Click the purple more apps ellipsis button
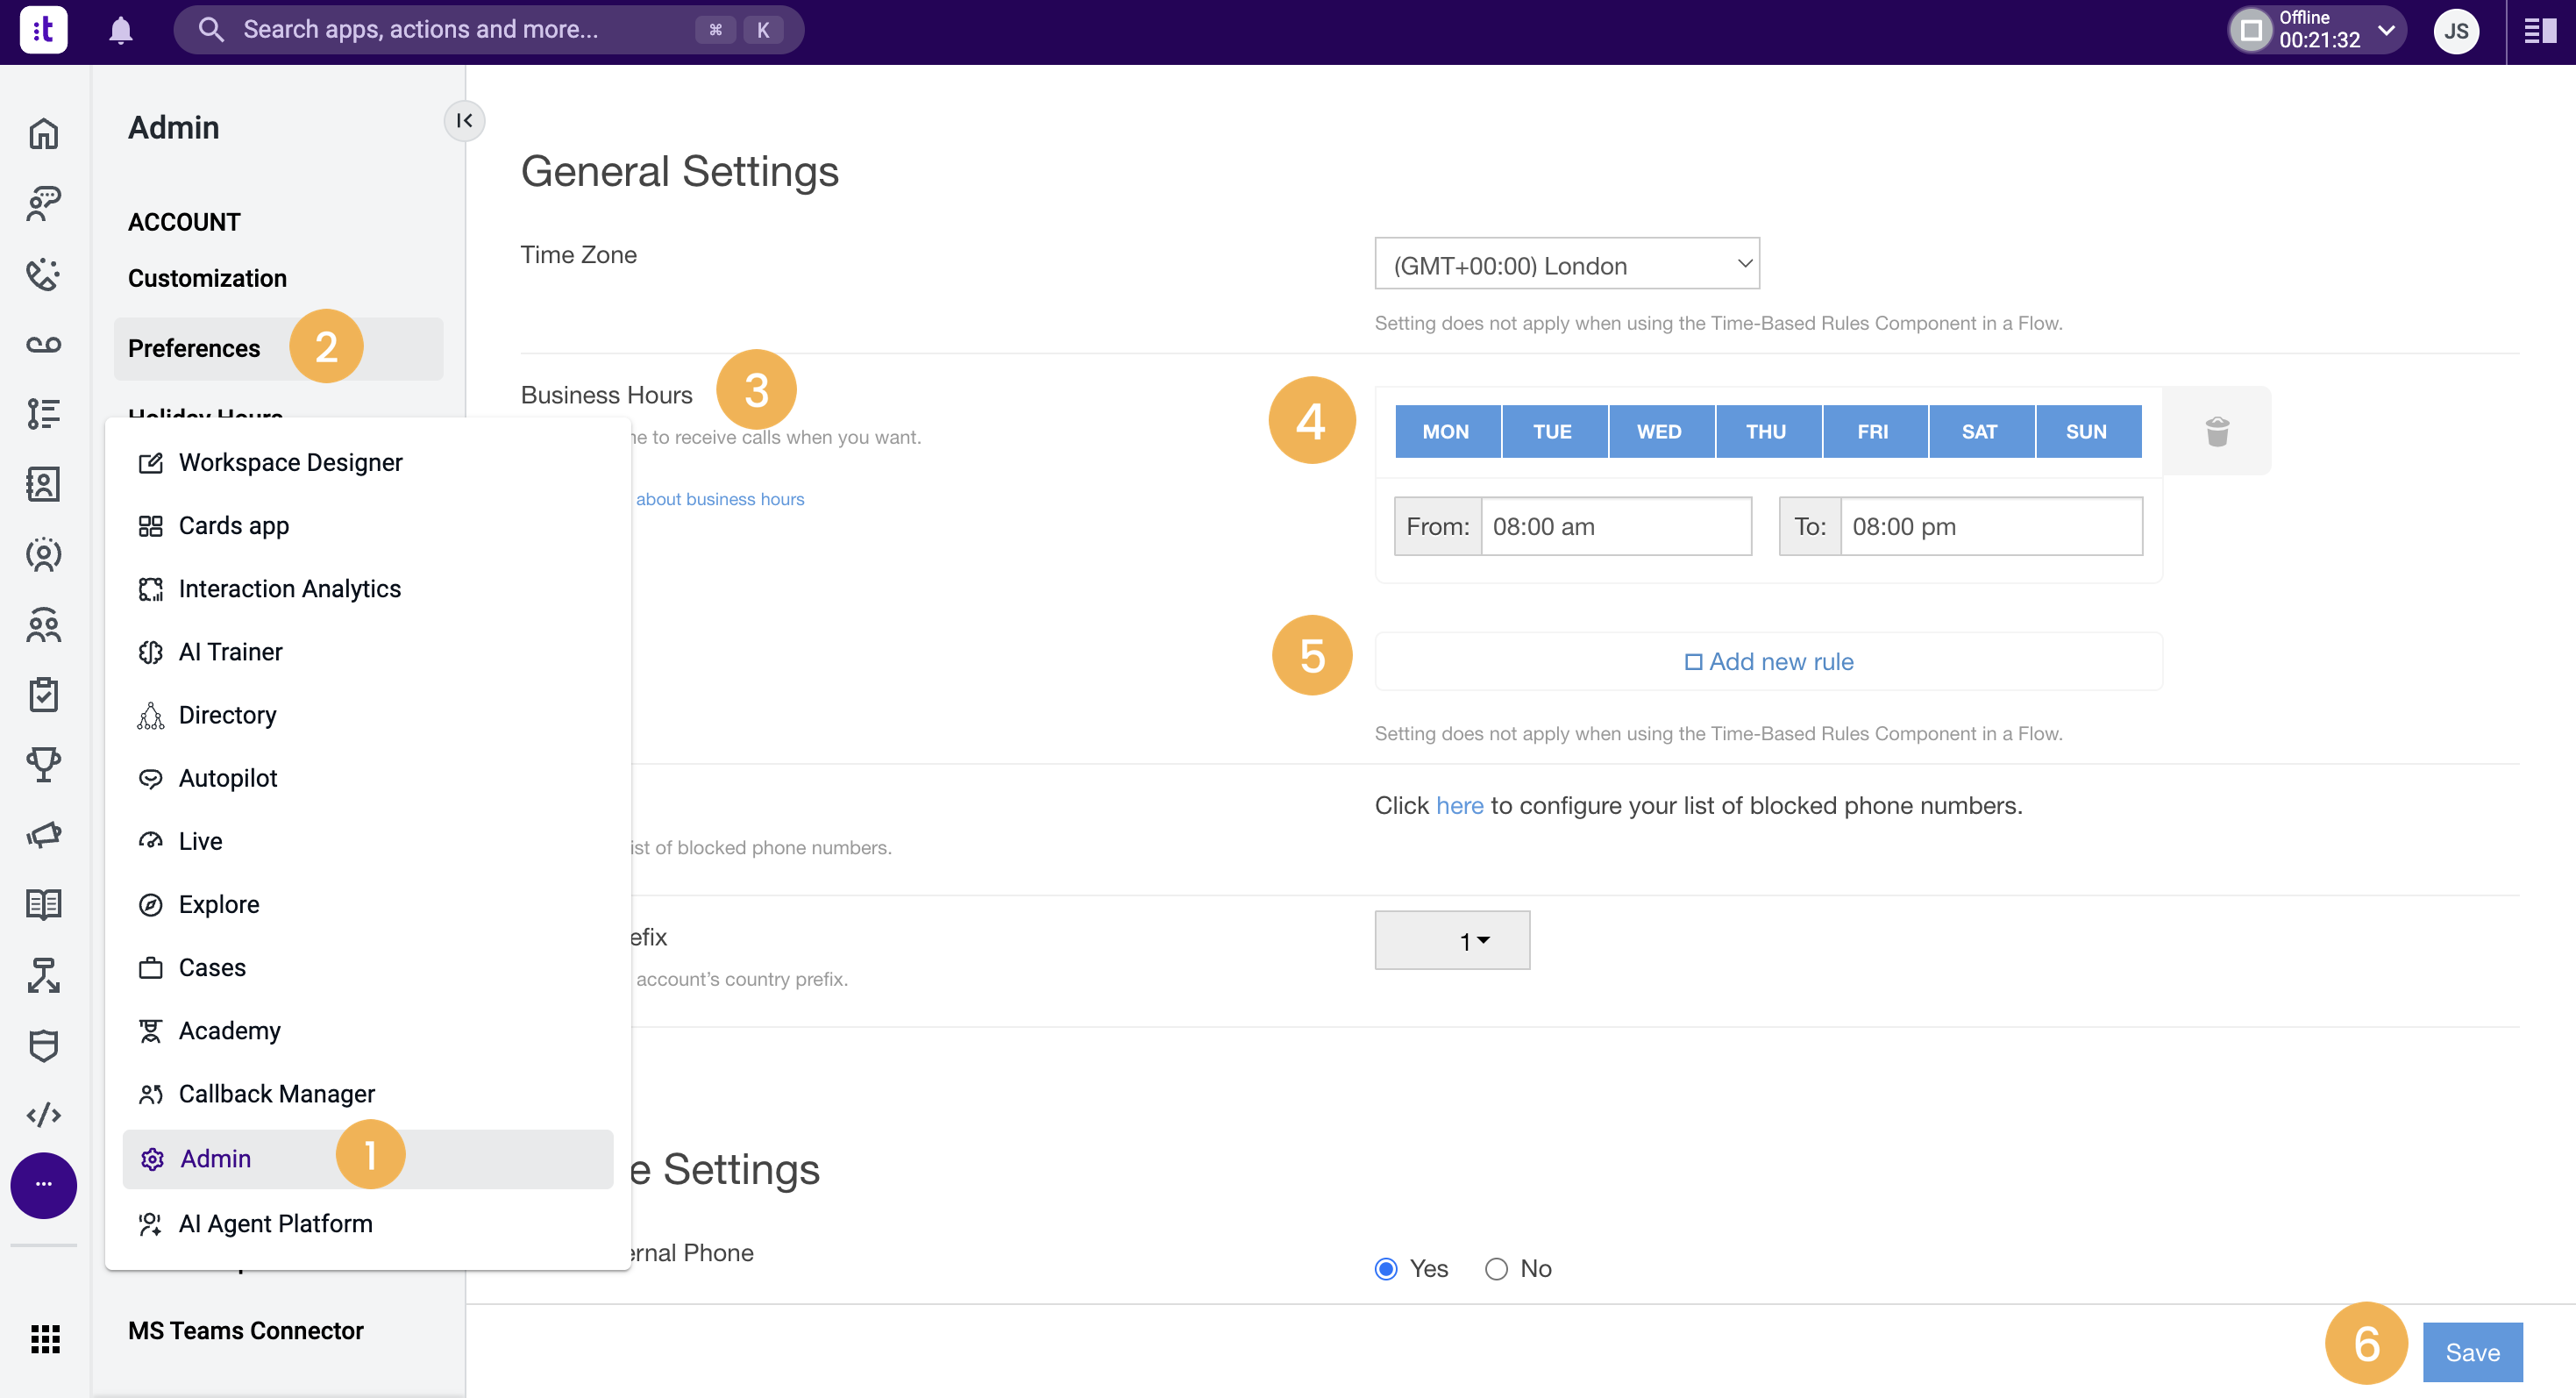2576x1398 pixels. [44, 1185]
